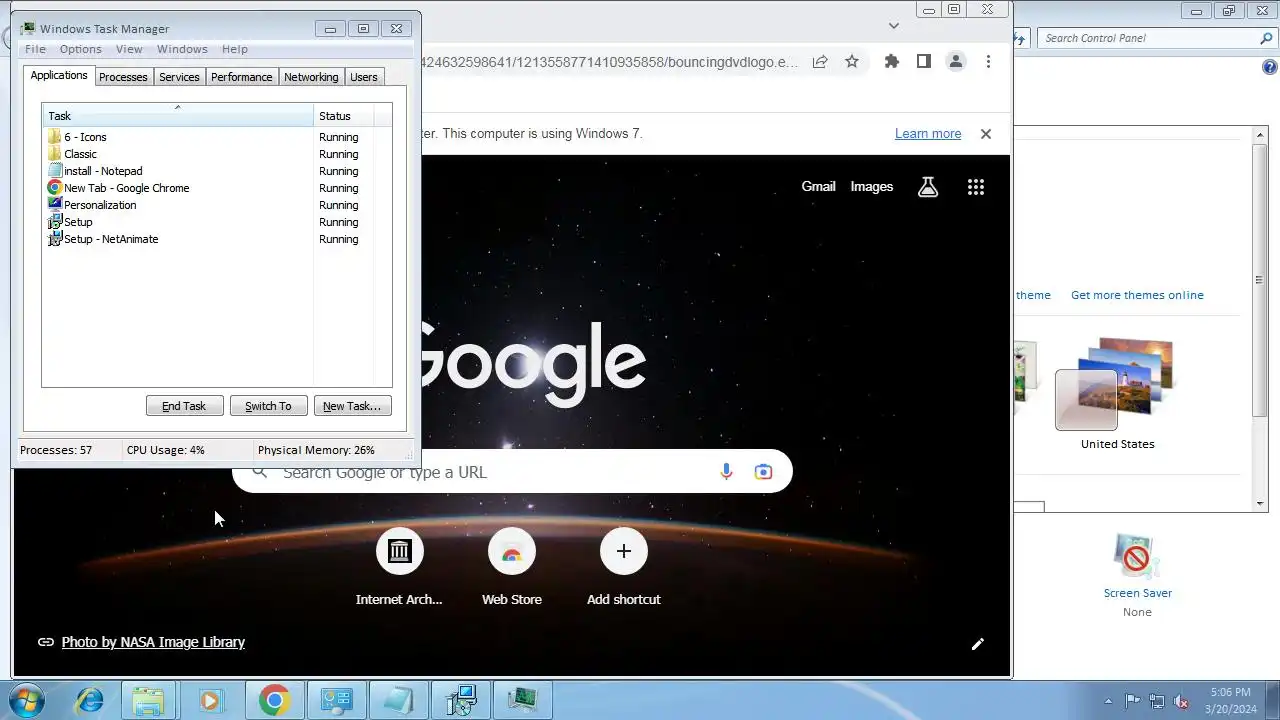This screenshot has height=720, width=1280.
Task: Open the network tray icon
Action: [x=1157, y=701]
